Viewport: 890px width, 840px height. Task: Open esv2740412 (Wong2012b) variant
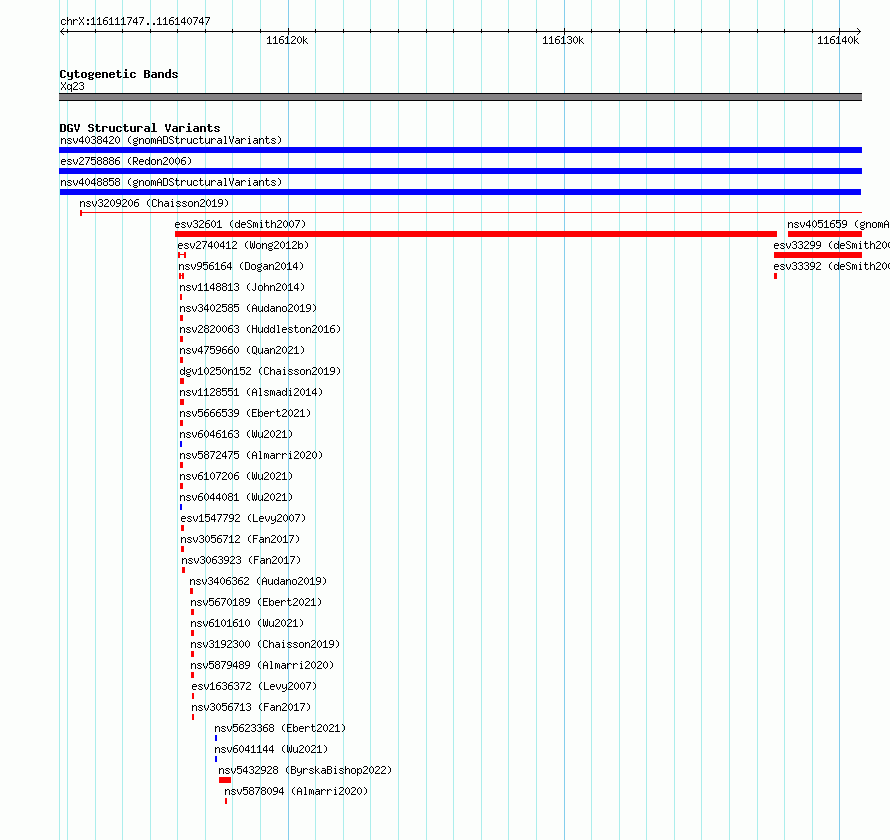pos(243,245)
